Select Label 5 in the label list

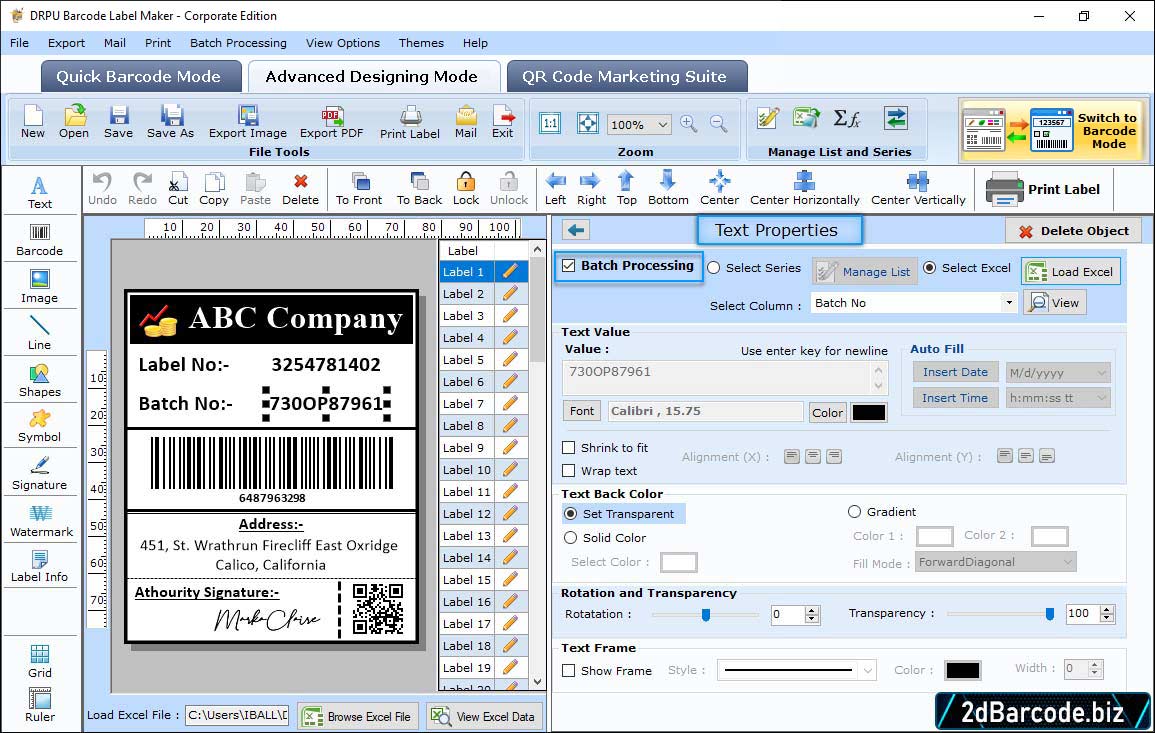(465, 360)
